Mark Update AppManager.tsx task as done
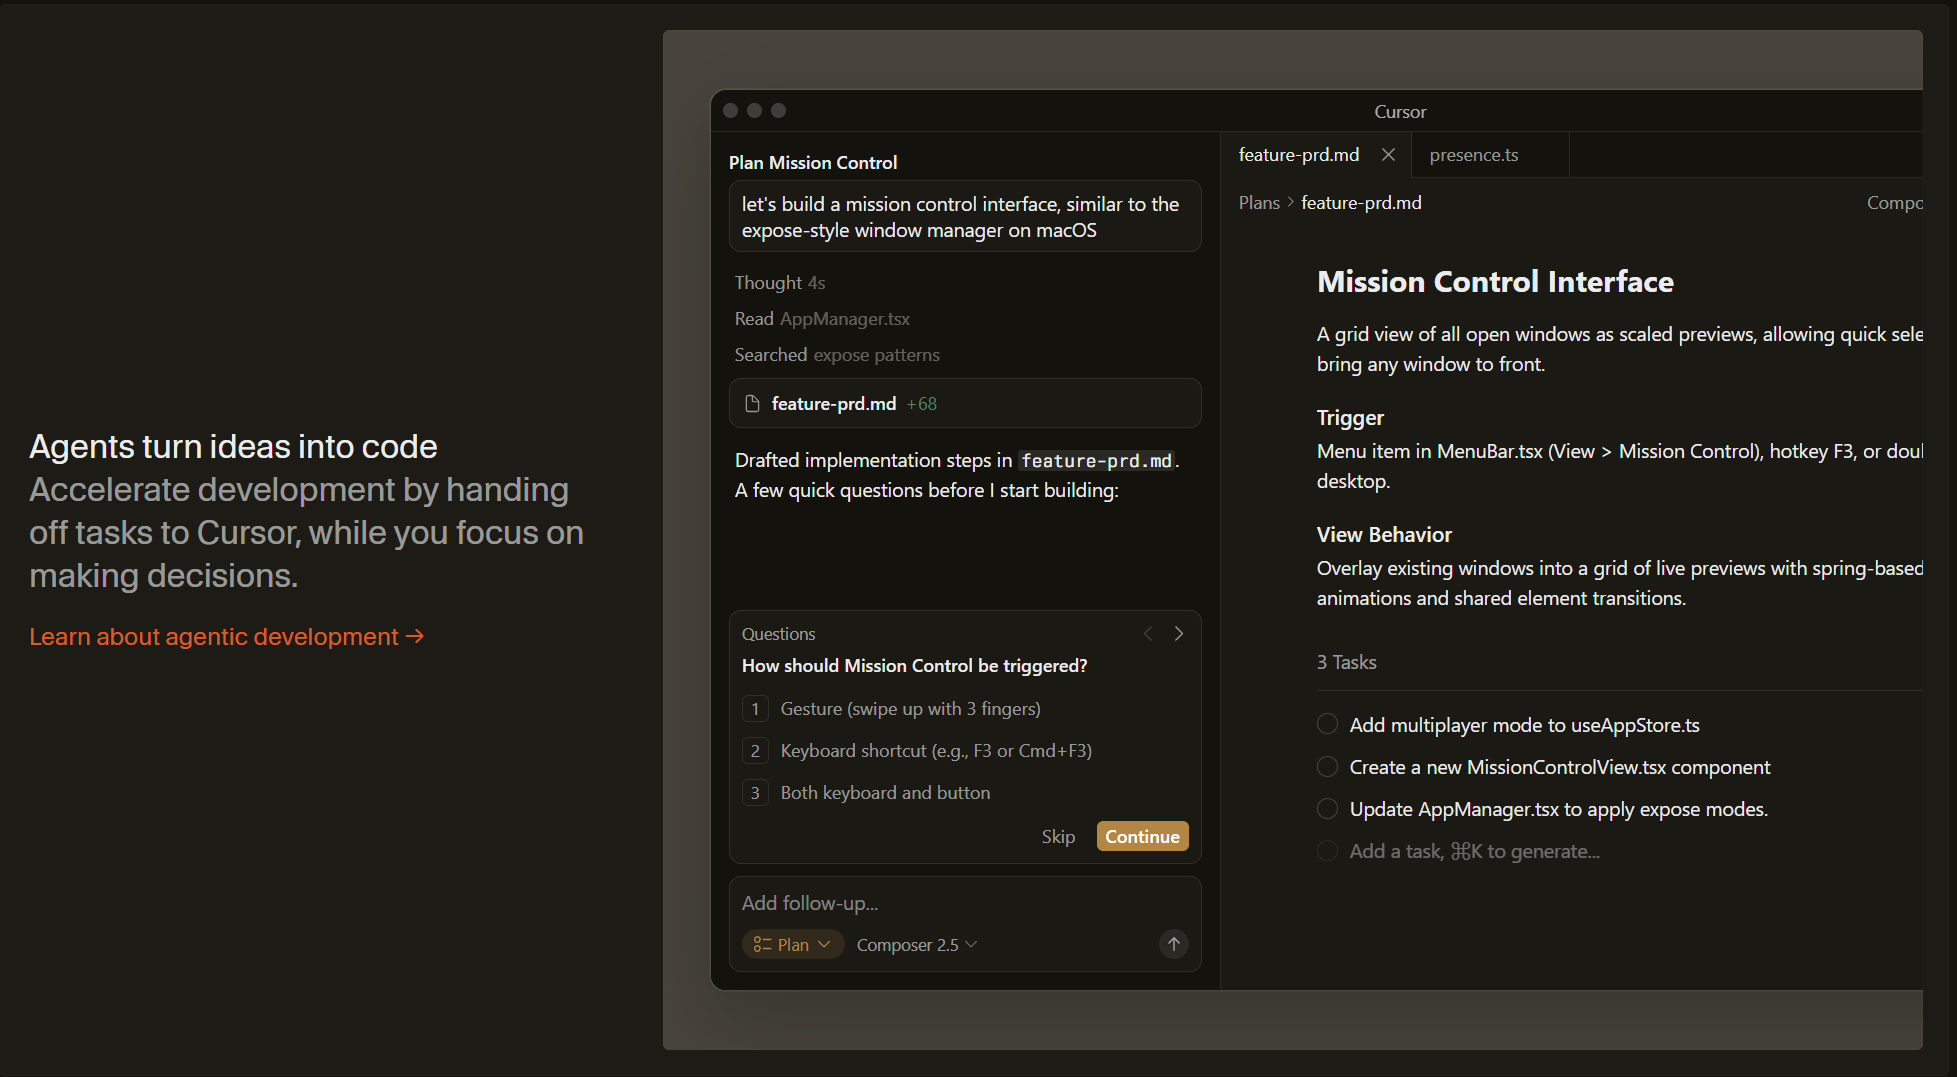Viewport: 1957px width, 1077px height. 1327,808
